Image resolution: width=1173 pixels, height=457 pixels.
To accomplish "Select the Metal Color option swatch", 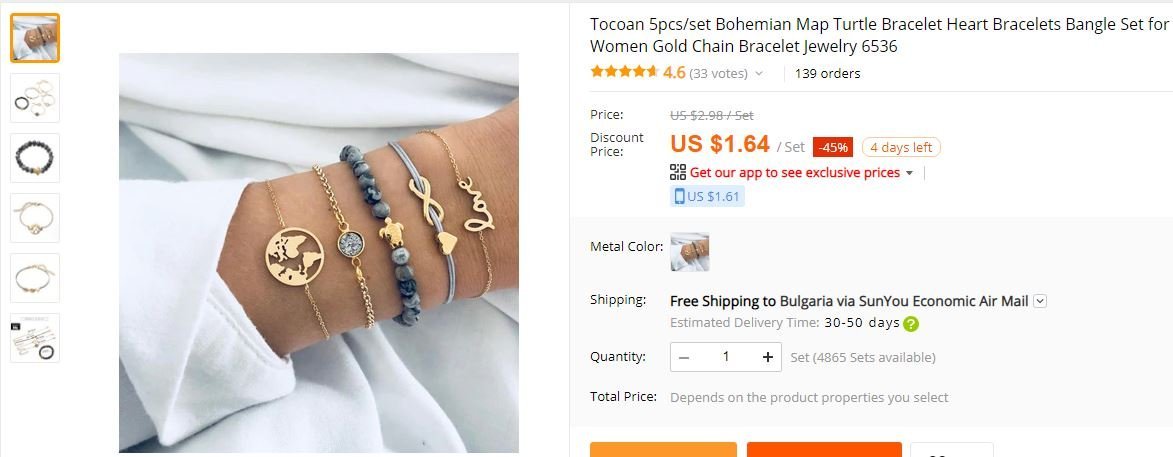I will pyautogui.click(x=690, y=252).
